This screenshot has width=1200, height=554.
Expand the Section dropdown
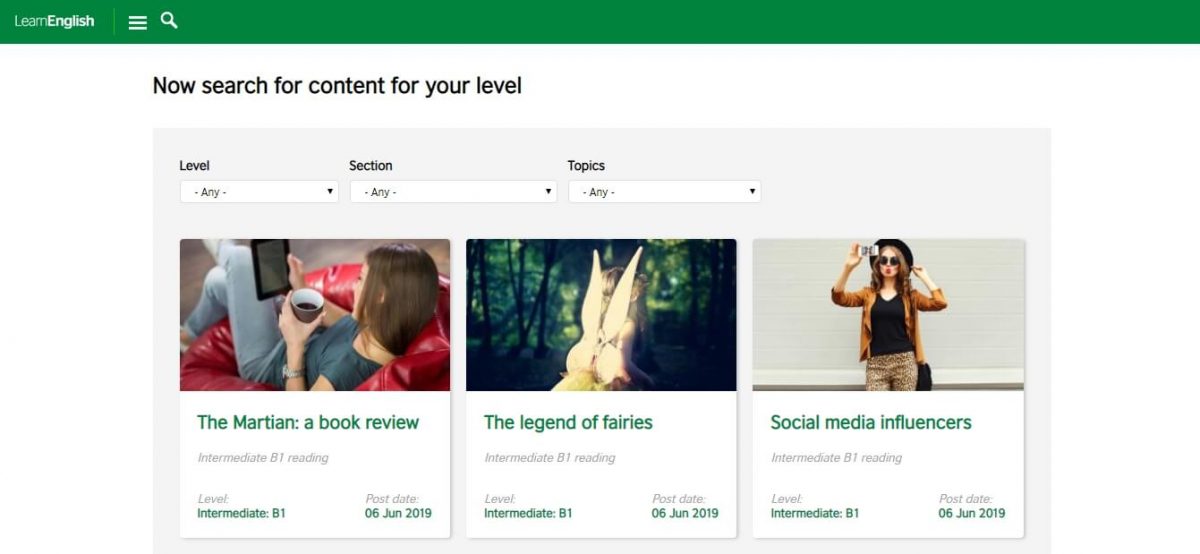[453, 191]
